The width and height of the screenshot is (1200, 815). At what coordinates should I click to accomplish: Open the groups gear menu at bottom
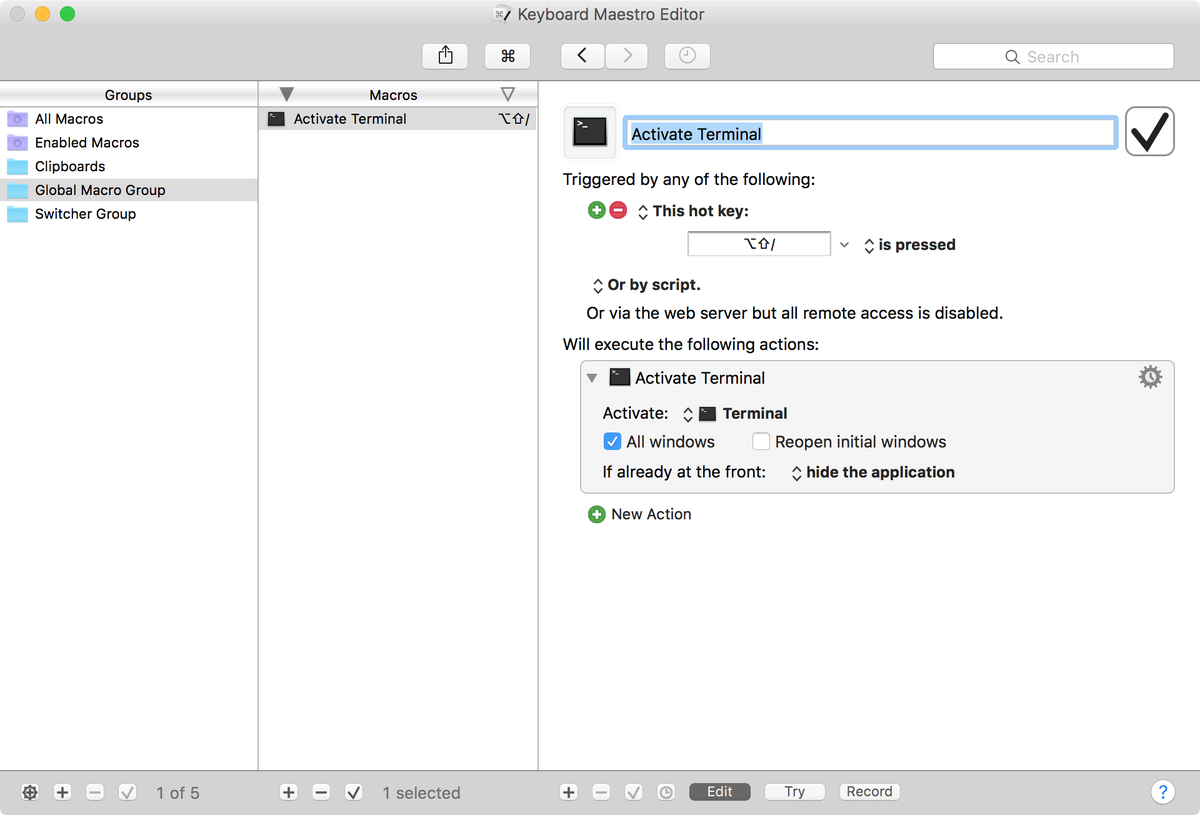click(30, 792)
